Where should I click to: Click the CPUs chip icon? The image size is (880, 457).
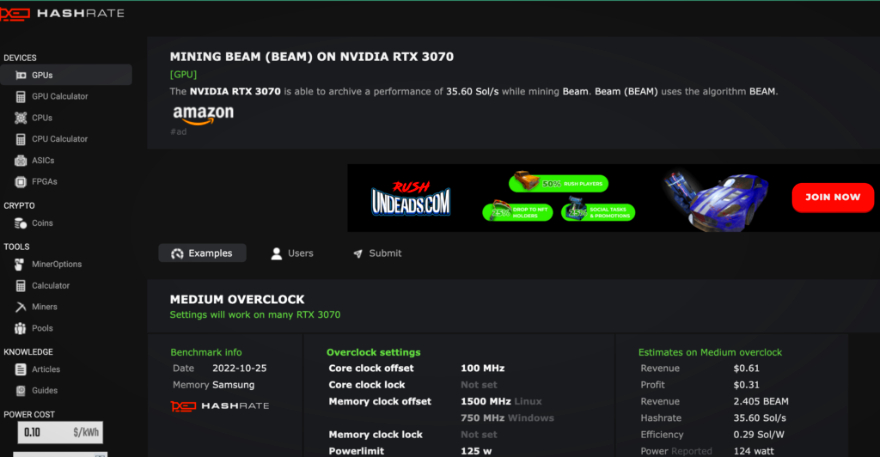21,118
